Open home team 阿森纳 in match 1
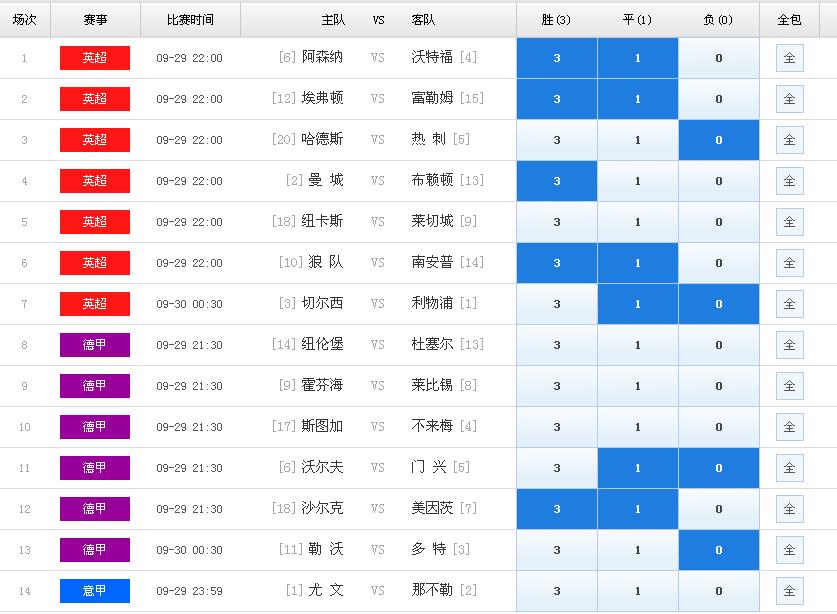 pos(322,57)
